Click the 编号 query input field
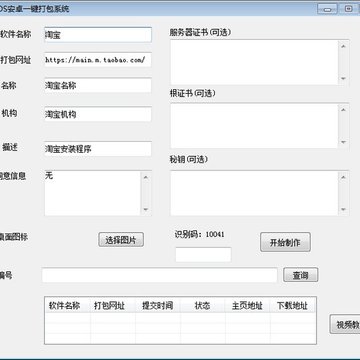The height and width of the screenshot is (360, 360). [159, 275]
